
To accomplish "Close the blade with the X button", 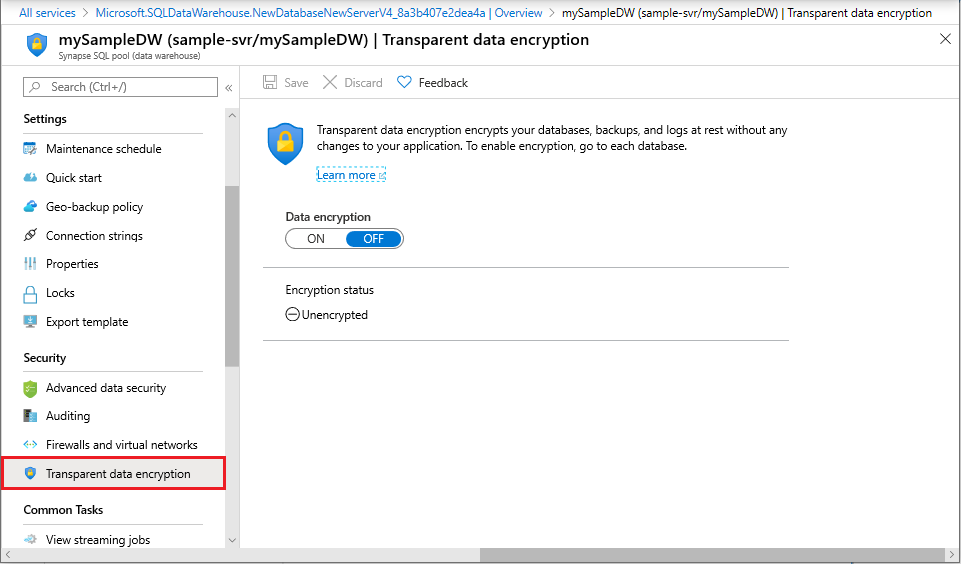I will point(946,39).
